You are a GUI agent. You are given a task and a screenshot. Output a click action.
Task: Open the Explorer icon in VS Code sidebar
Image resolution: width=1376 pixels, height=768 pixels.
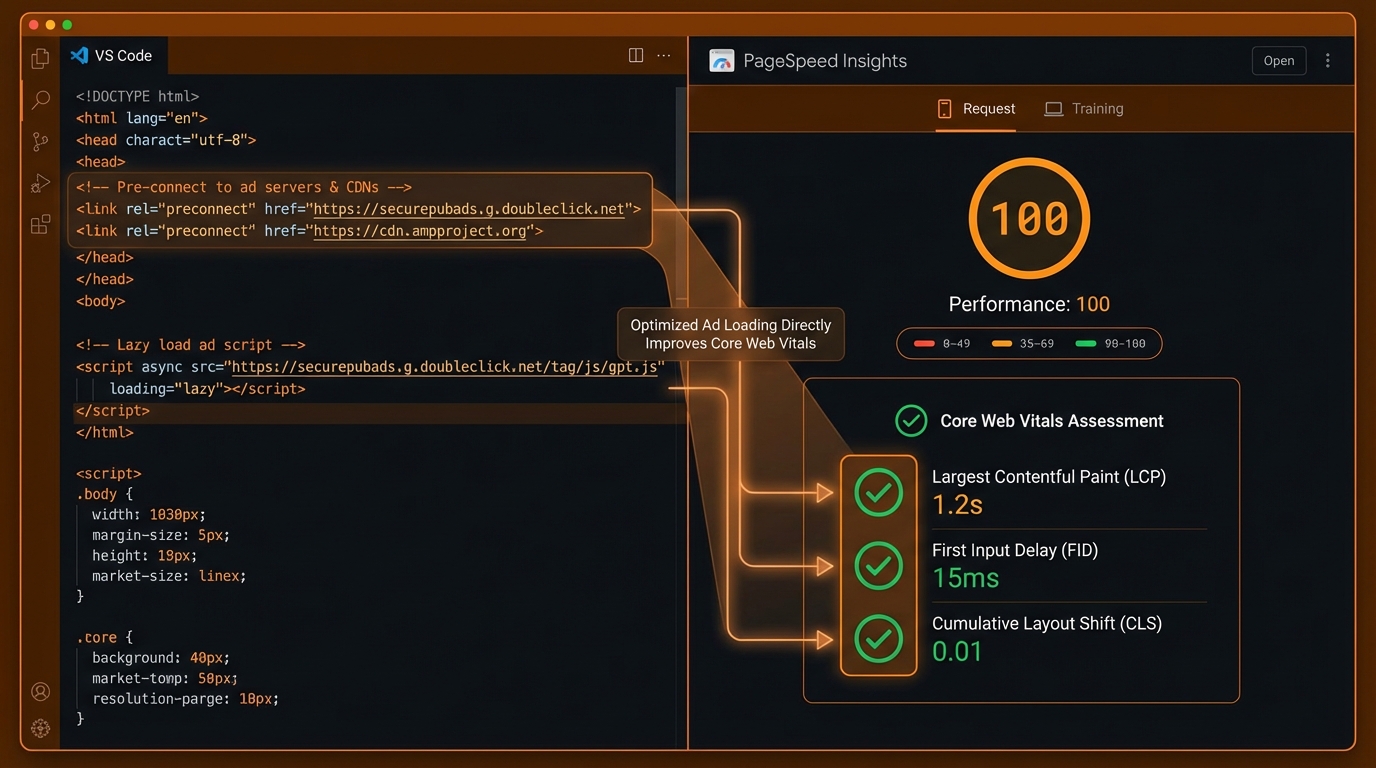tap(39, 58)
